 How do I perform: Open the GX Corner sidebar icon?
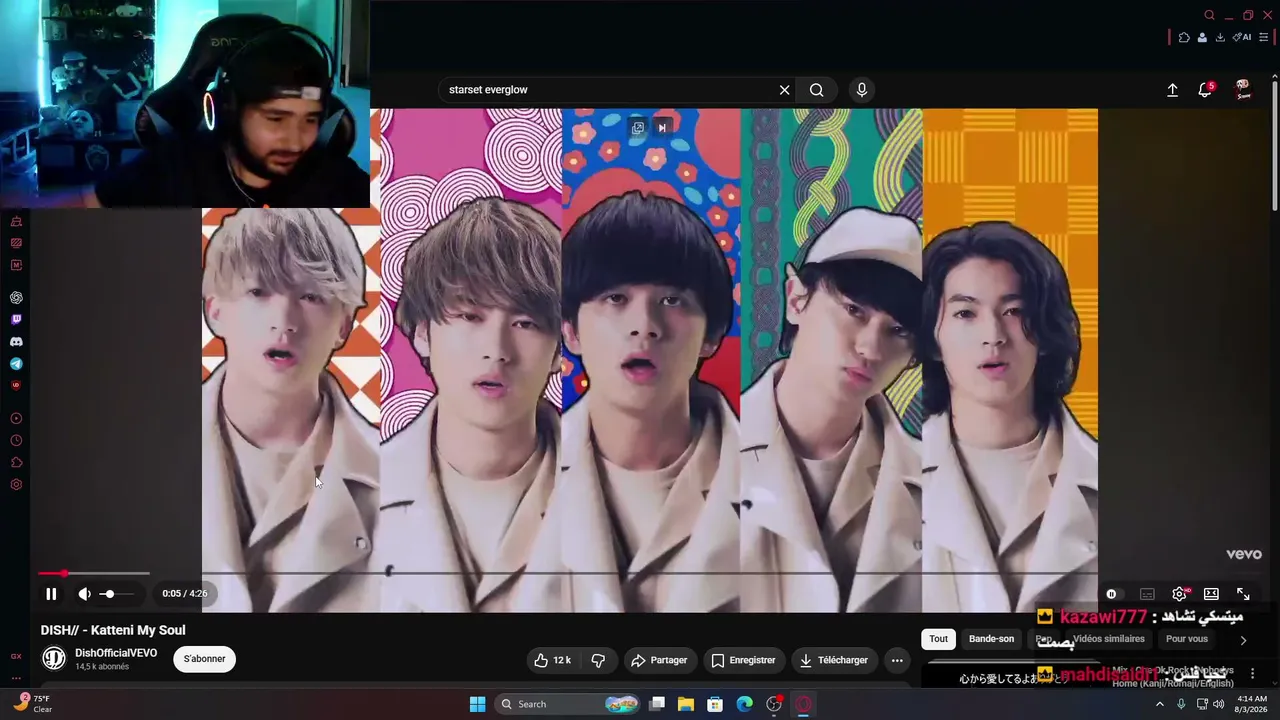pos(16,656)
